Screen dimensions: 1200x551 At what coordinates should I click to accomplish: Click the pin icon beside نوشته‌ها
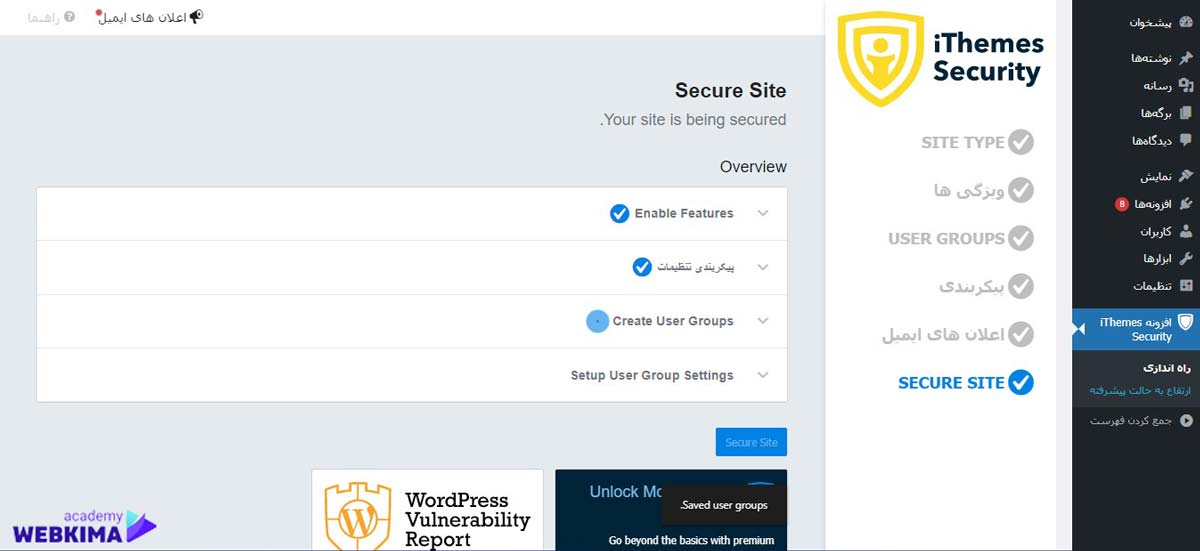pyautogui.click(x=1186, y=58)
